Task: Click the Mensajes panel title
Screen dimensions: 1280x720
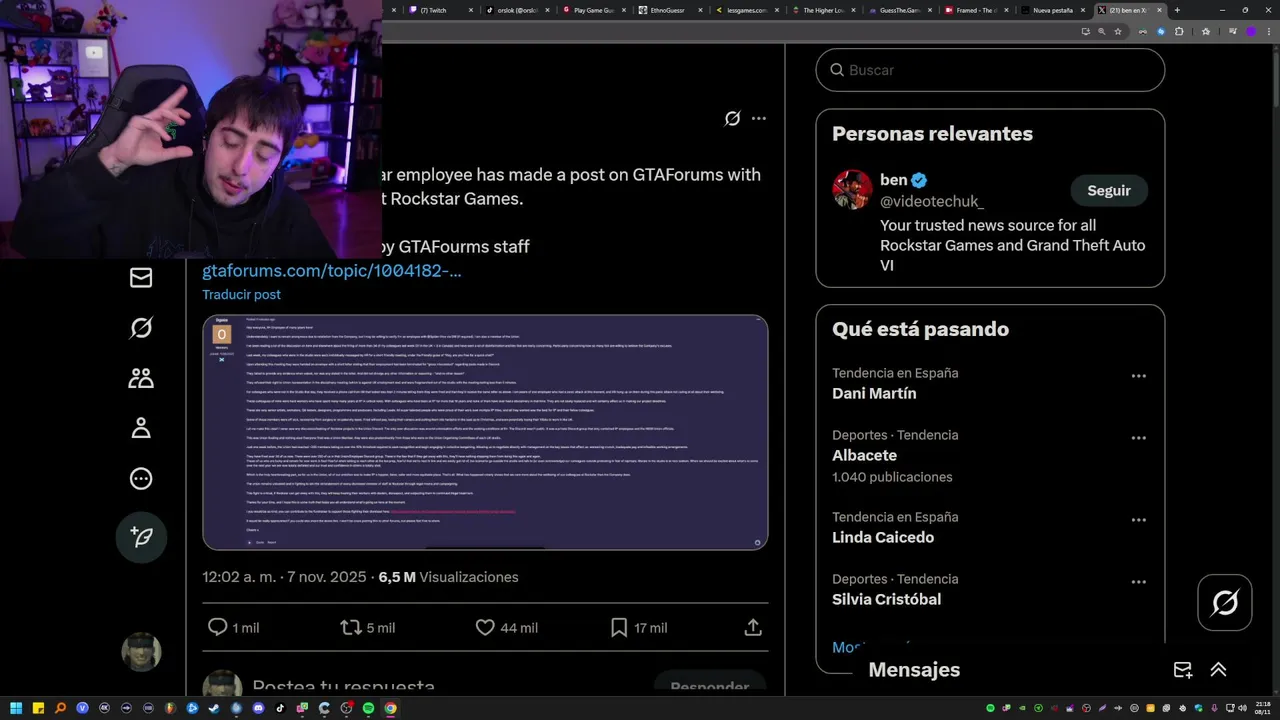Action: click(914, 670)
